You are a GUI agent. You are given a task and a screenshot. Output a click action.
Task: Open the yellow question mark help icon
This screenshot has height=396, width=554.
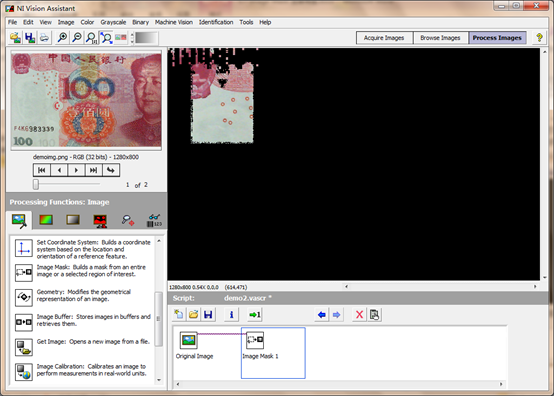tap(539, 37)
